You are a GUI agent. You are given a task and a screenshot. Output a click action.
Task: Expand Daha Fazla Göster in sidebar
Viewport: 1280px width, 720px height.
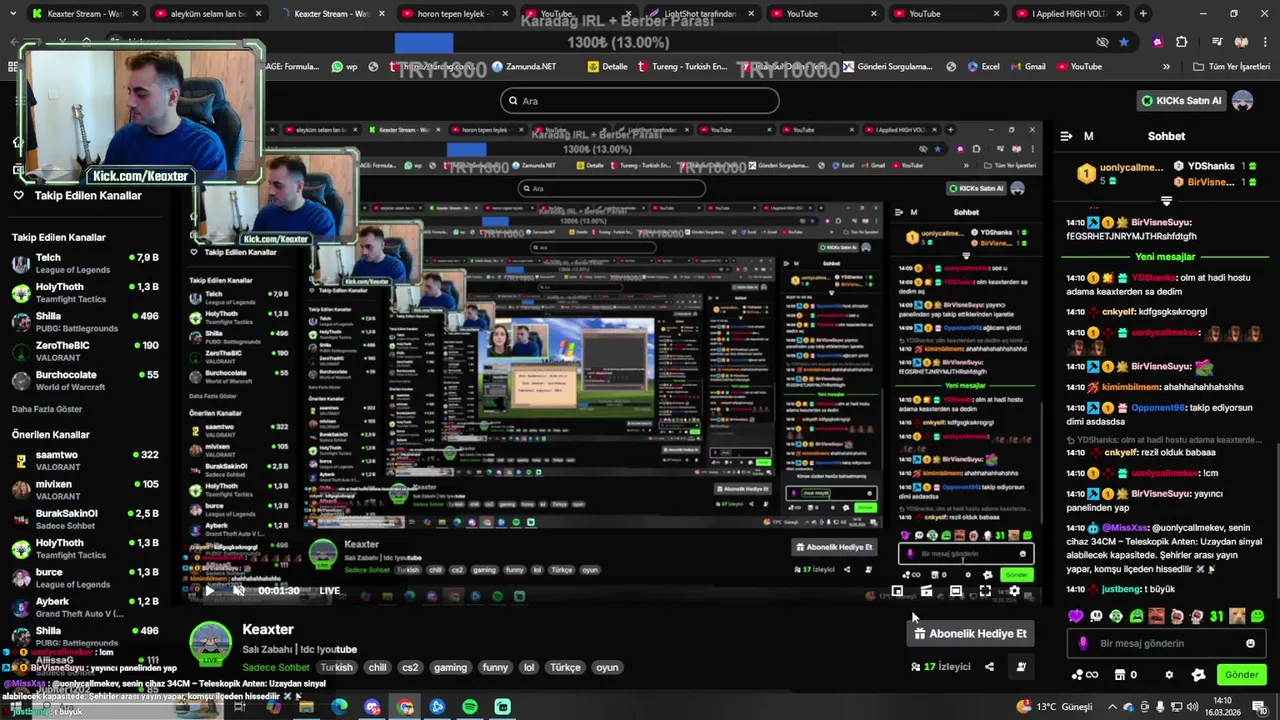pos(47,409)
